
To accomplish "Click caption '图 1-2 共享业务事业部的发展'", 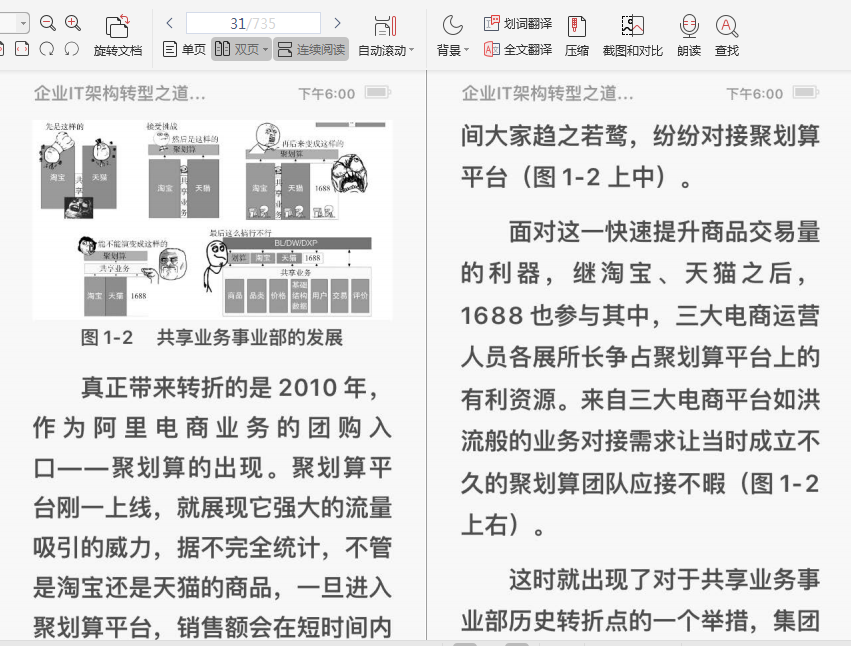I will pos(212,338).
